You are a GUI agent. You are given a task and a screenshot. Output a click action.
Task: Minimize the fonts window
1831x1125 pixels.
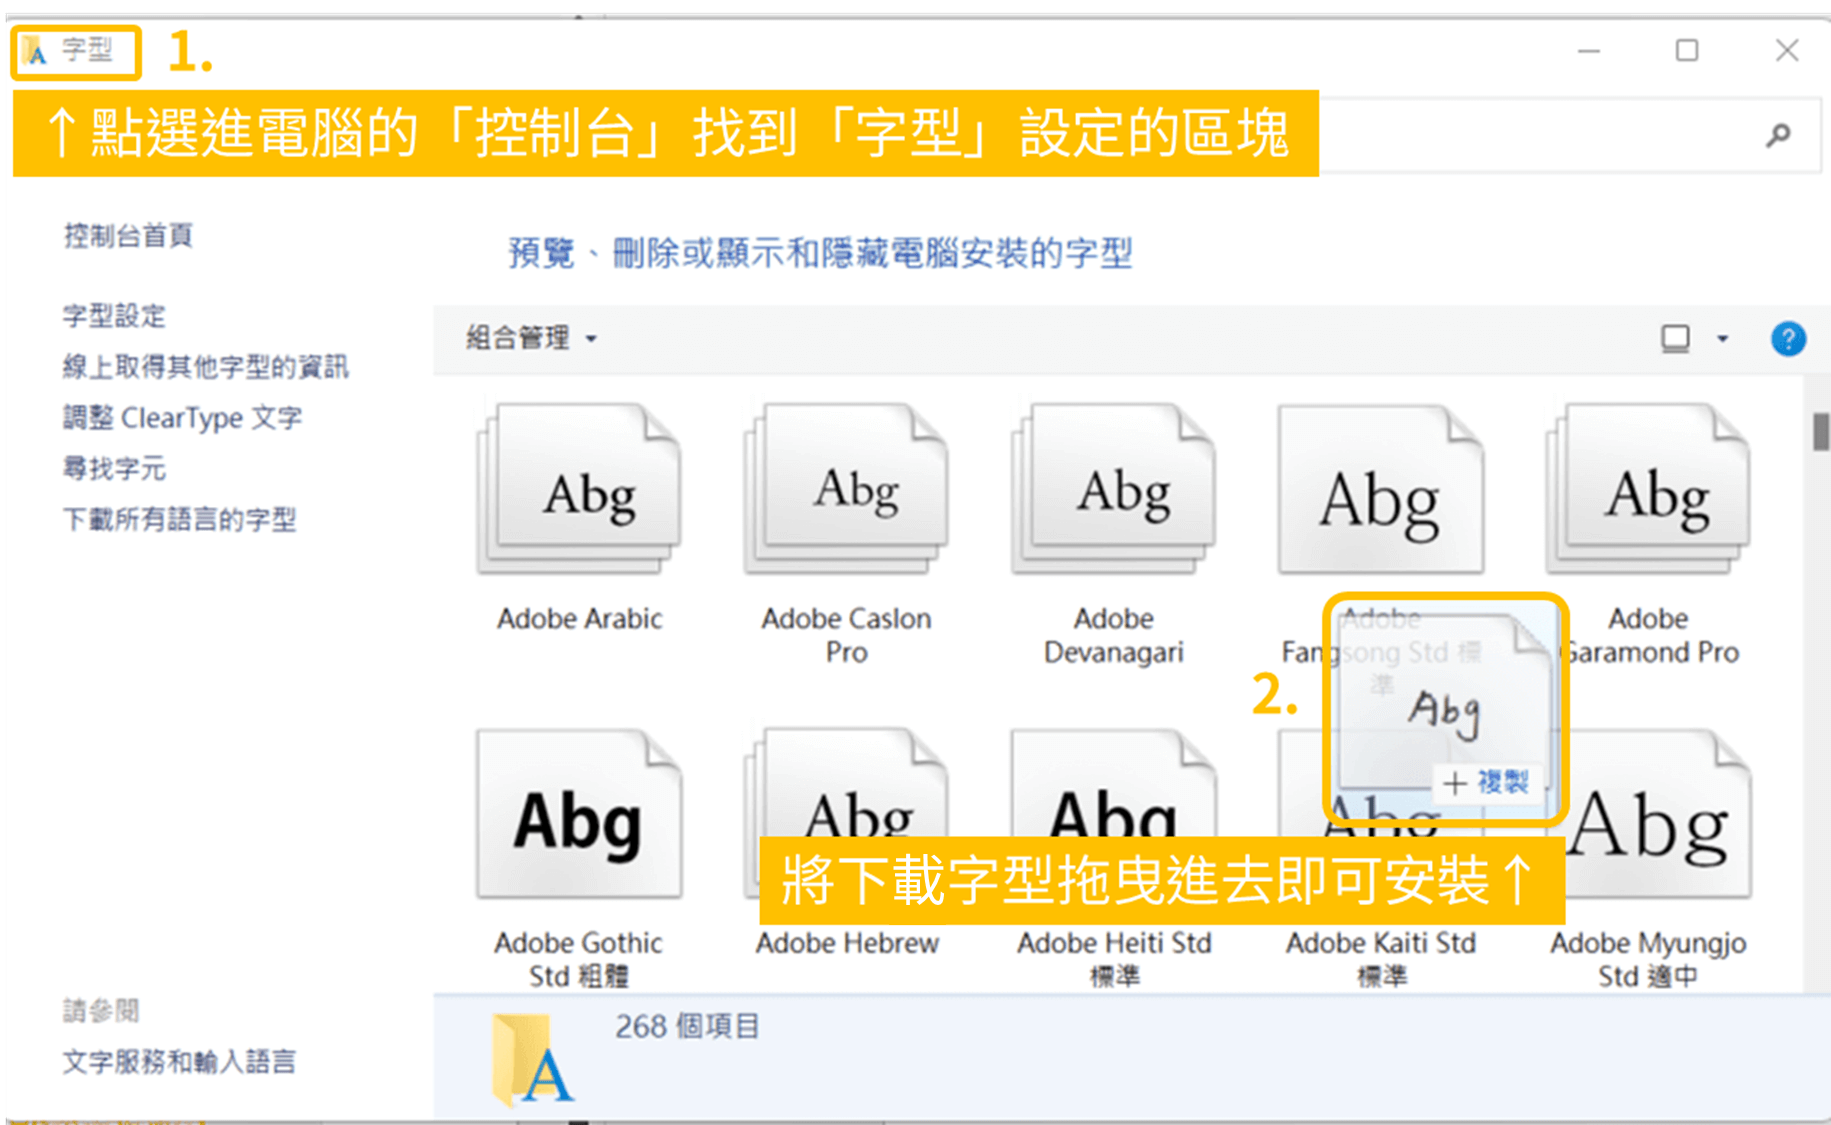(1589, 50)
